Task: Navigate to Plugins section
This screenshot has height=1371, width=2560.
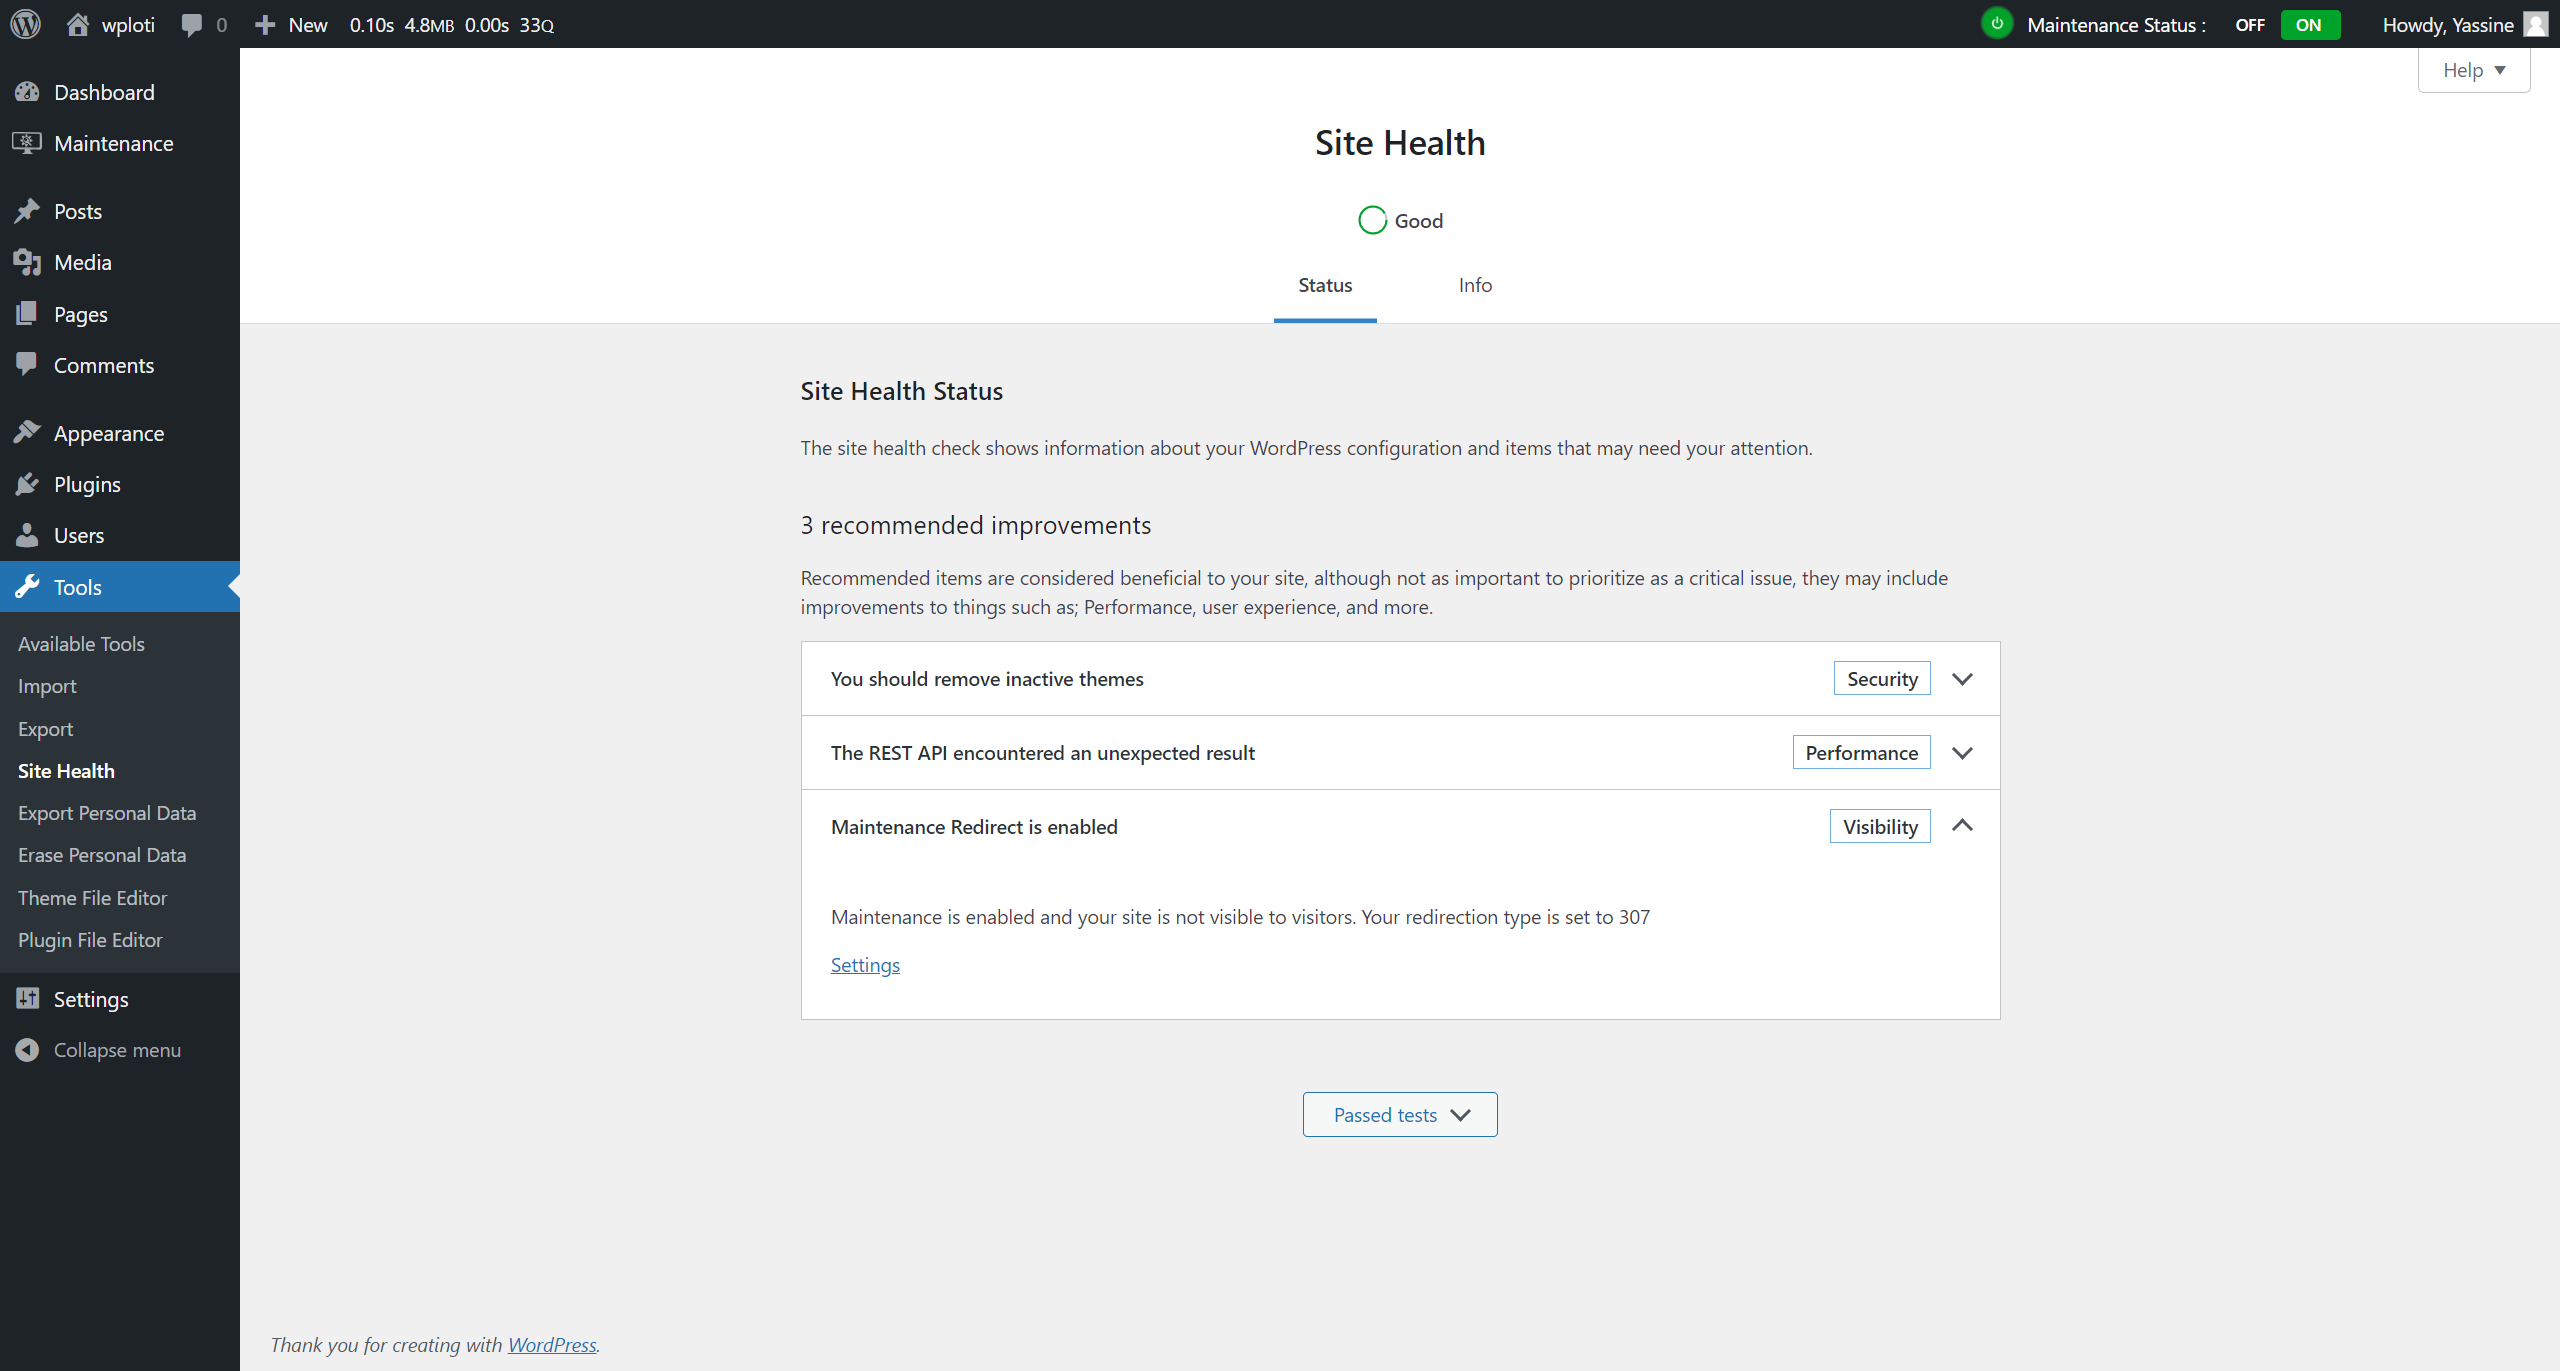Action: pos(86,484)
